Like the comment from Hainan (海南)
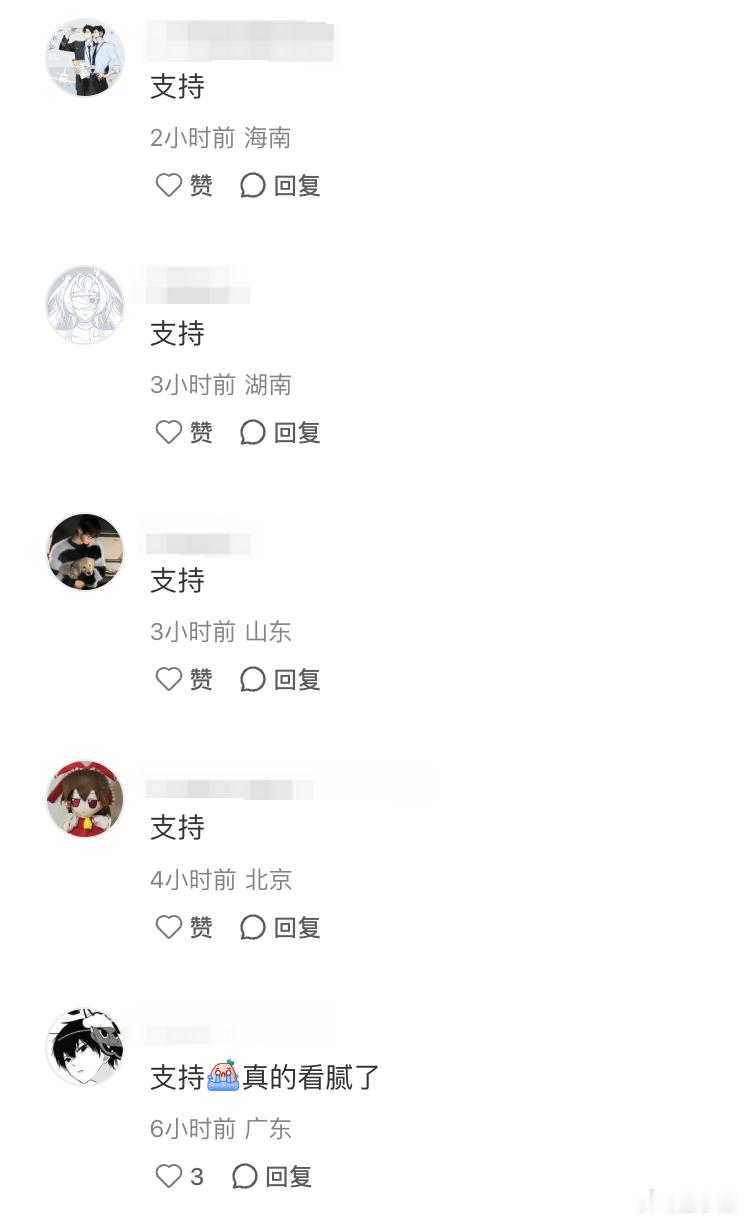 (x=184, y=185)
